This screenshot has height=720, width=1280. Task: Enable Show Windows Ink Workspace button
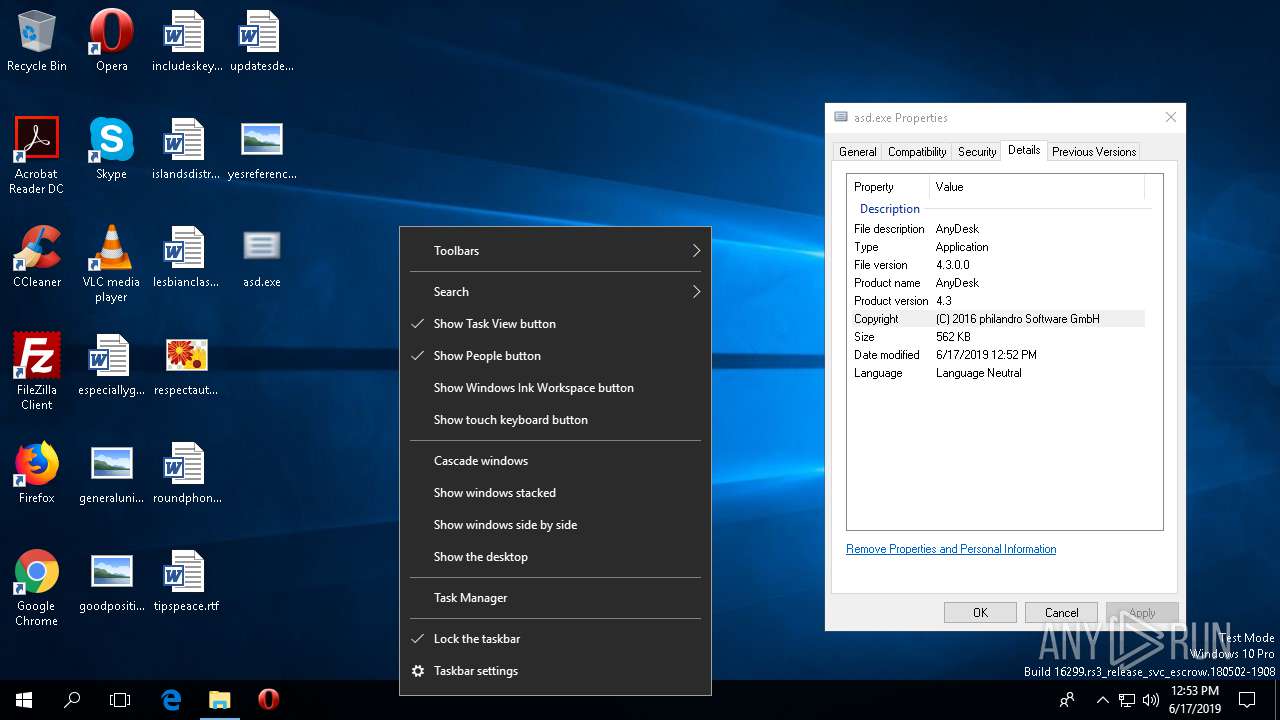[555, 388]
